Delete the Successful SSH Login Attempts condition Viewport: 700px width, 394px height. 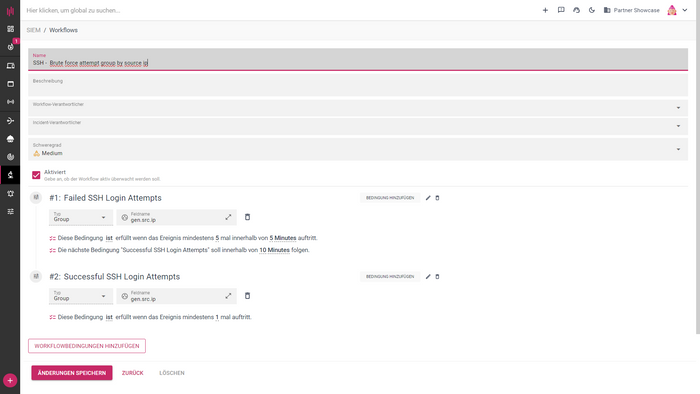click(438, 277)
